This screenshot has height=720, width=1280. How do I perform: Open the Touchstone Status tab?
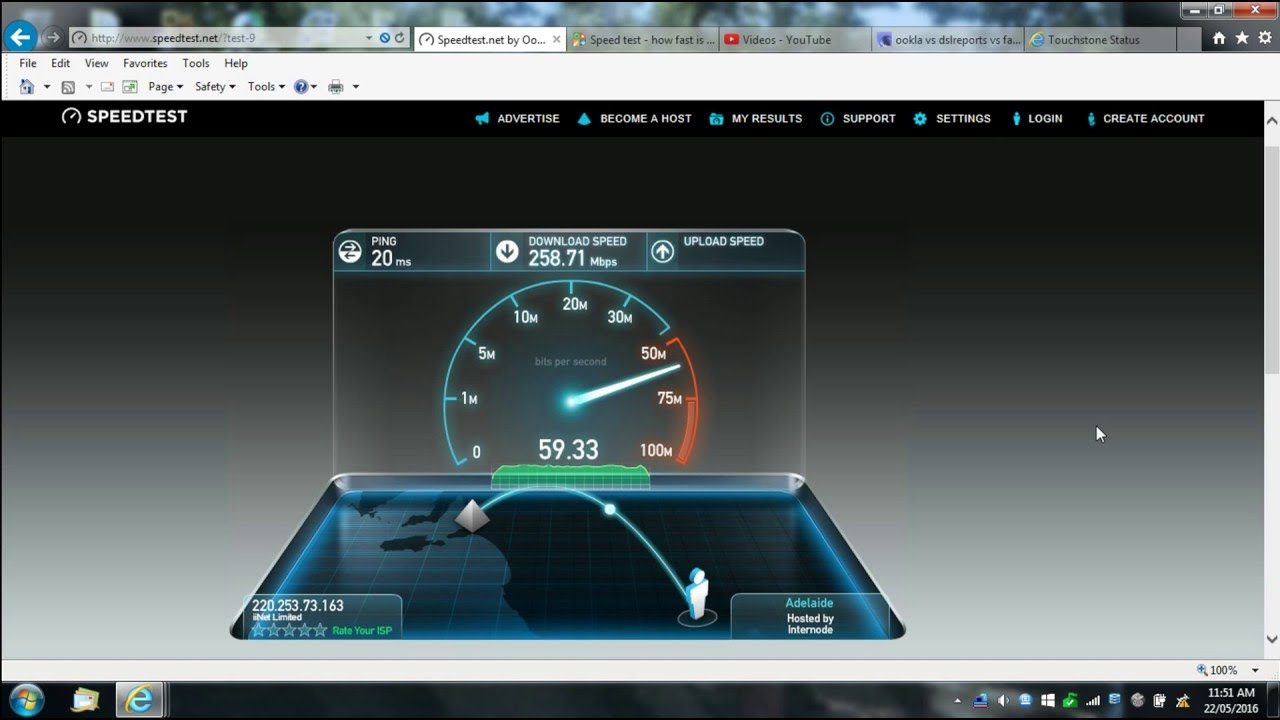[x=1100, y=40]
